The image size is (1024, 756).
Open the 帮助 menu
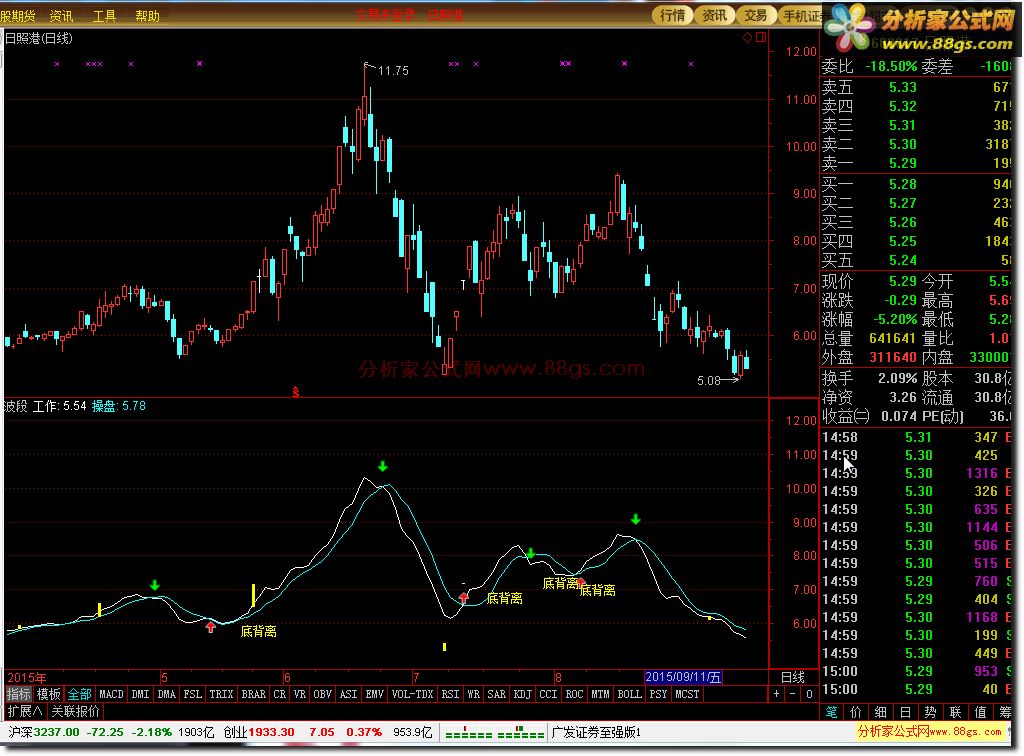click(148, 16)
